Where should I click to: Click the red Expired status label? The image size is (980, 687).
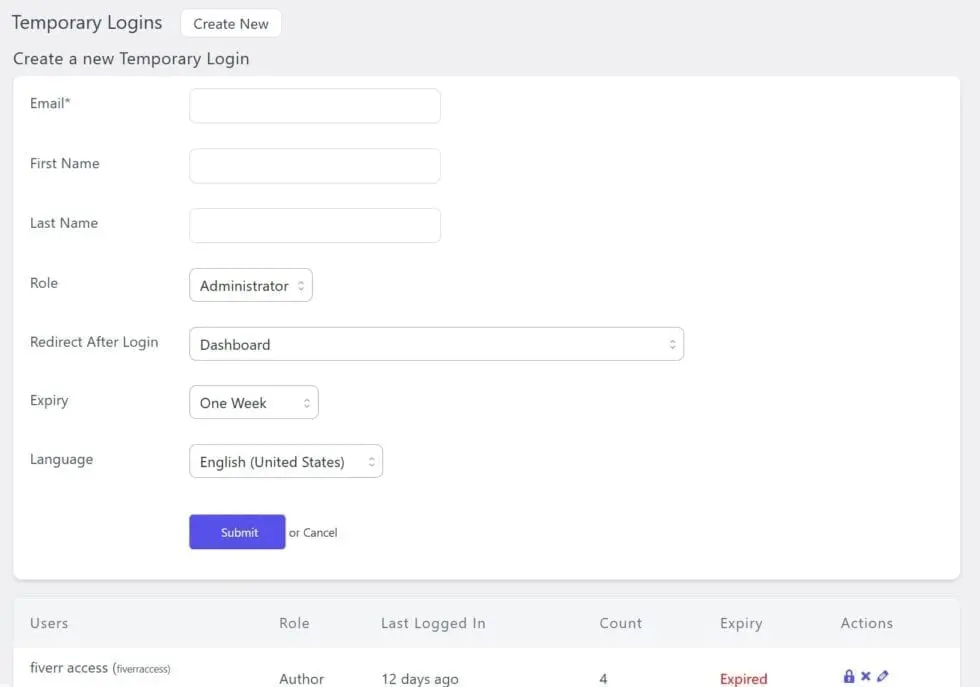pyautogui.click(x=744, y=678)
